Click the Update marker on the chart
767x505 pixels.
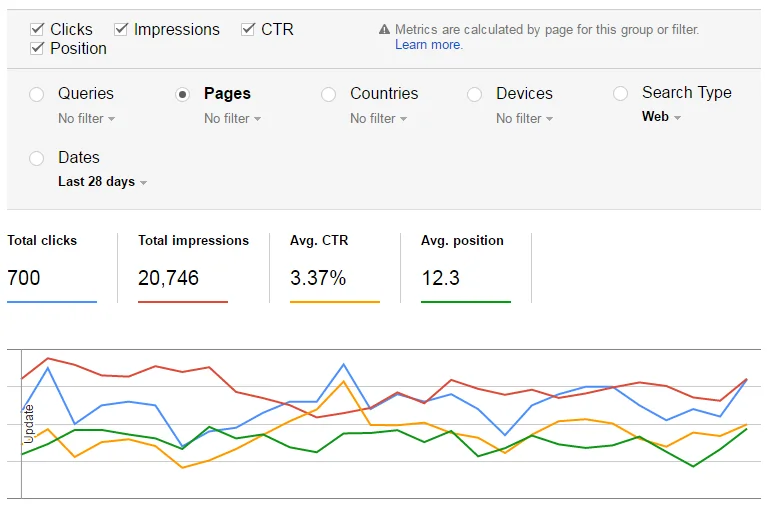coord(29,424)
